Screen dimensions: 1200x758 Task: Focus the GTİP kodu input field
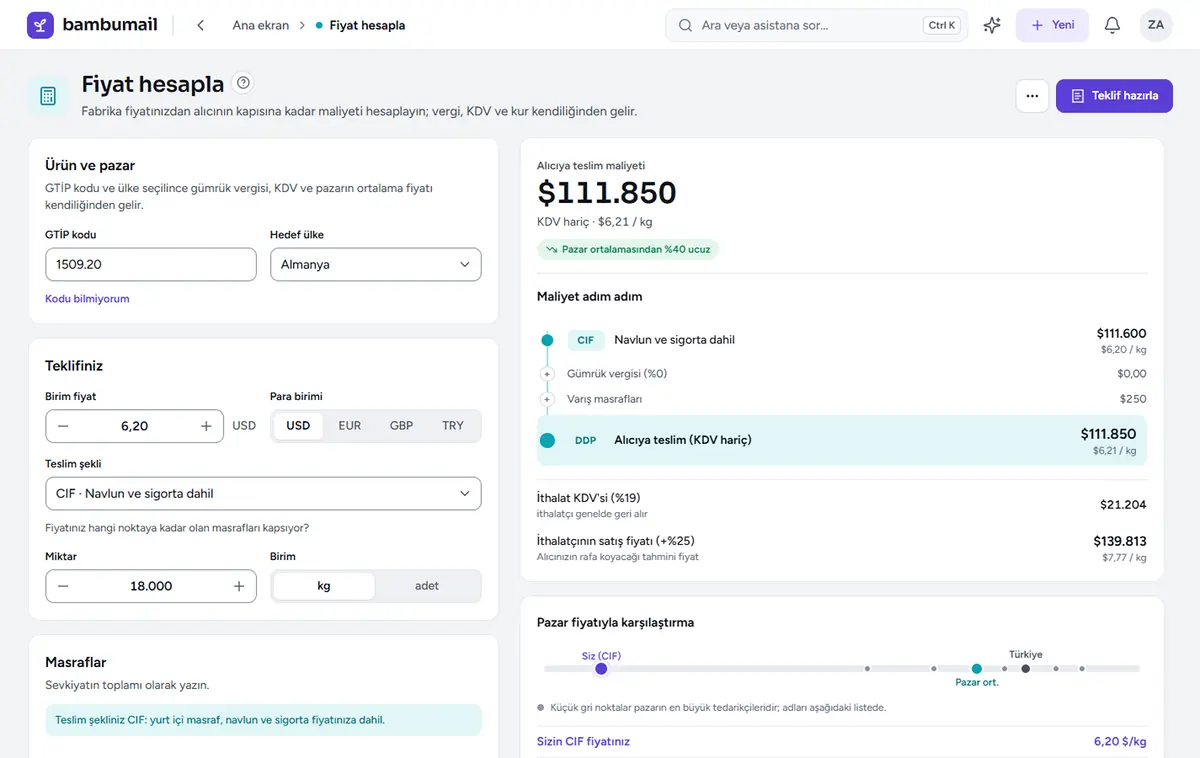151,265
